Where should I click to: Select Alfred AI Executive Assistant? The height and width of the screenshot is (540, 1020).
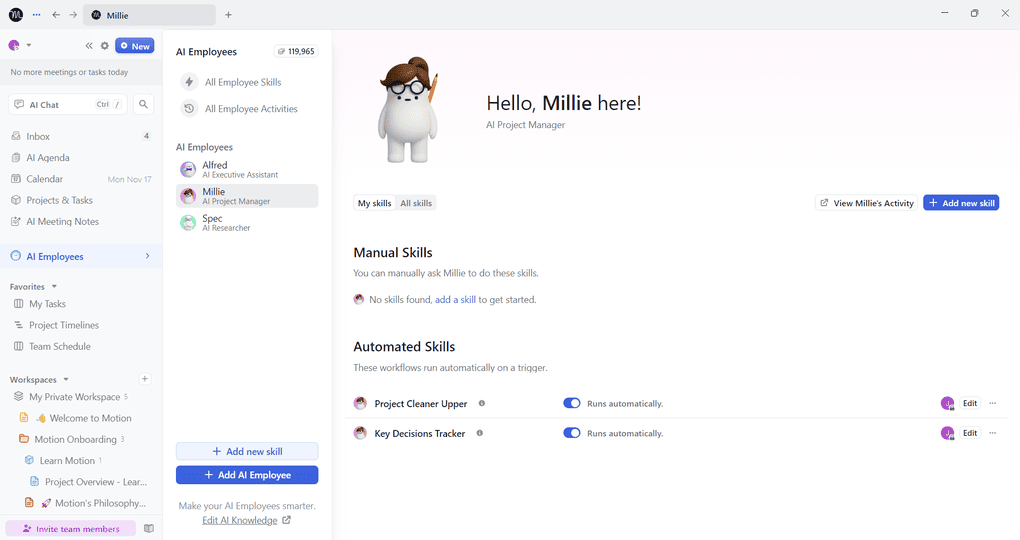247,169
